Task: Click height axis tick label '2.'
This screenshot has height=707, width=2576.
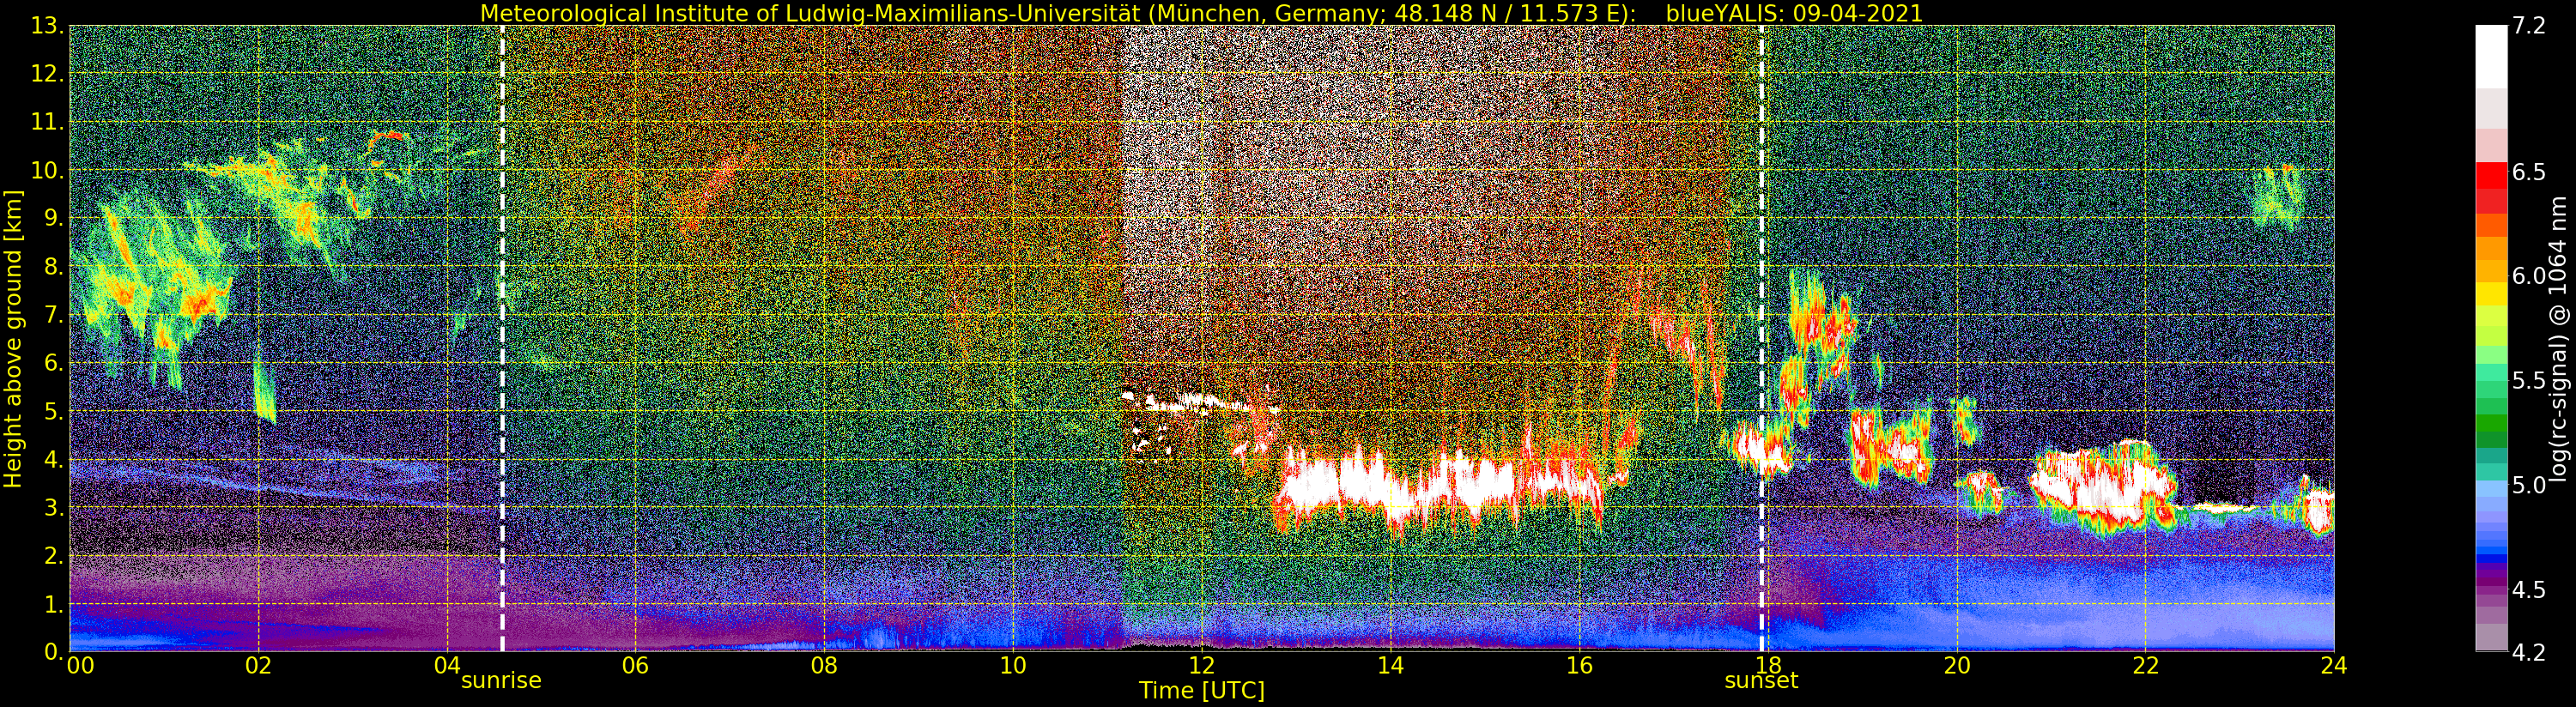Action: (x=54, y=555)
